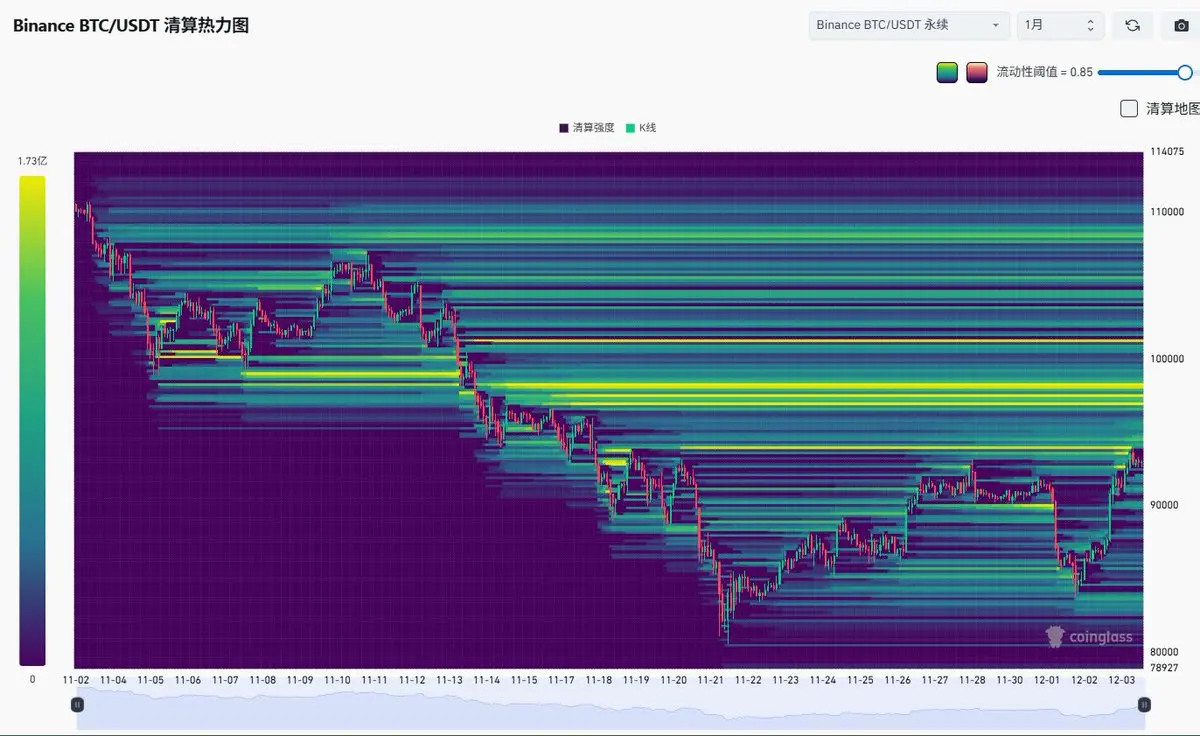Screen dimensions: 1200x736
Task: Enable the 清算地图 checkbox
Action: click(x=1129, y=108)
